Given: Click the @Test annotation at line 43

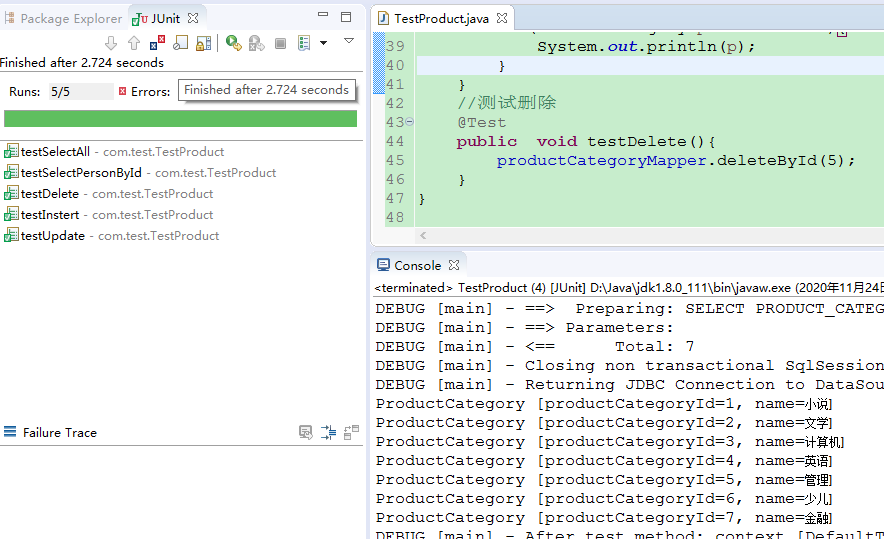Looking at the screenshot, I should coord(481,122).
